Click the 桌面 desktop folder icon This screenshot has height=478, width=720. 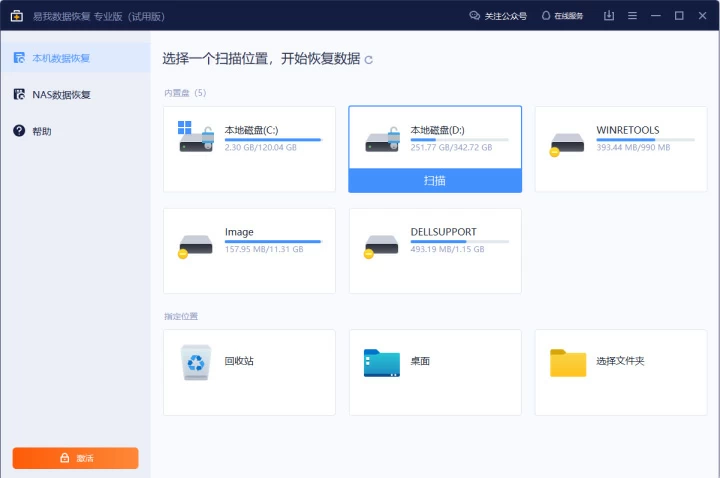tap(382, 363)
